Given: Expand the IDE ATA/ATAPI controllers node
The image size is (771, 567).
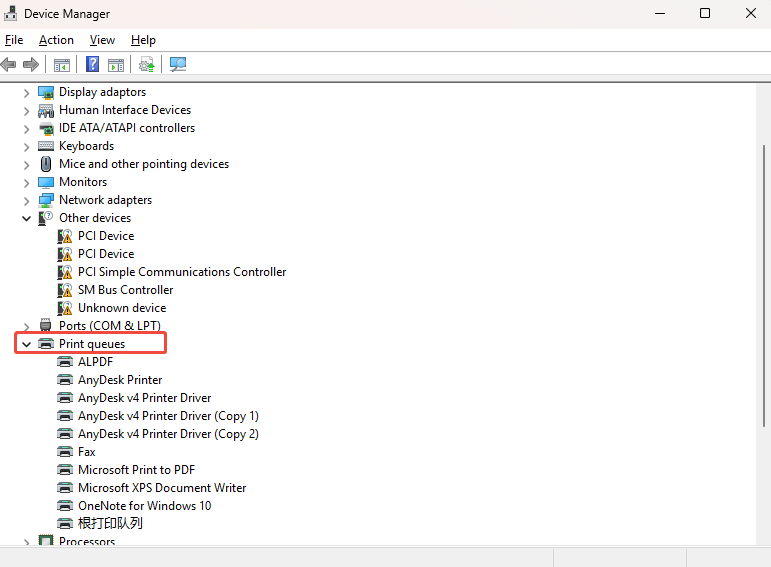Looking at the screenshot, I should pos(27,129).
